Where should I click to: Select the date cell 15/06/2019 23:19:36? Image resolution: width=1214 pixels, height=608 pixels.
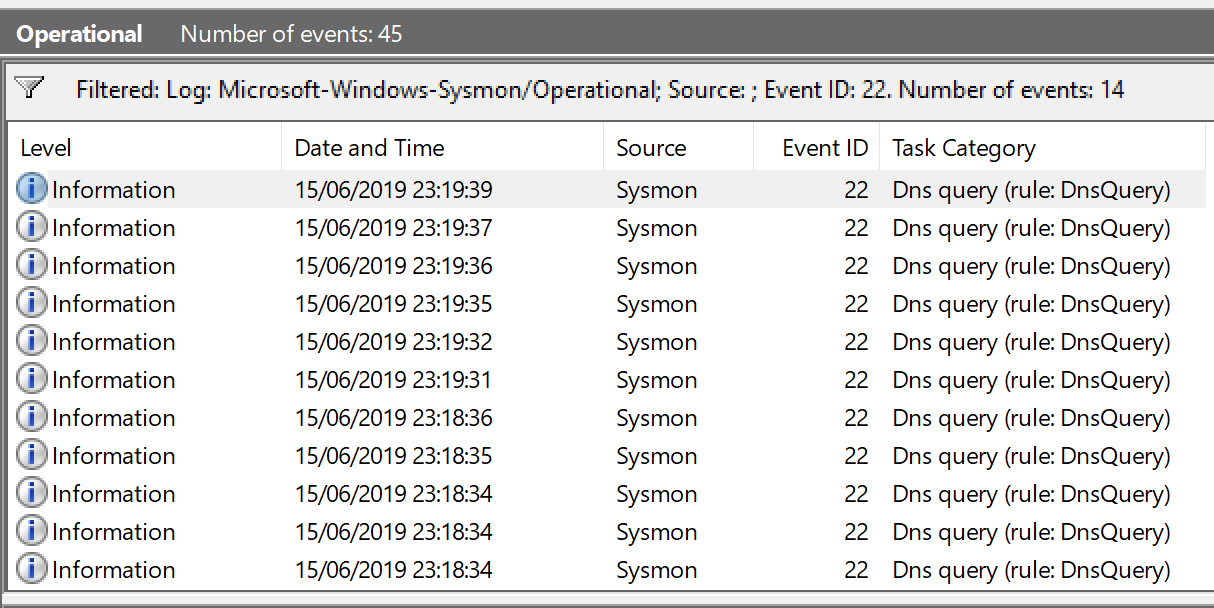393,266
